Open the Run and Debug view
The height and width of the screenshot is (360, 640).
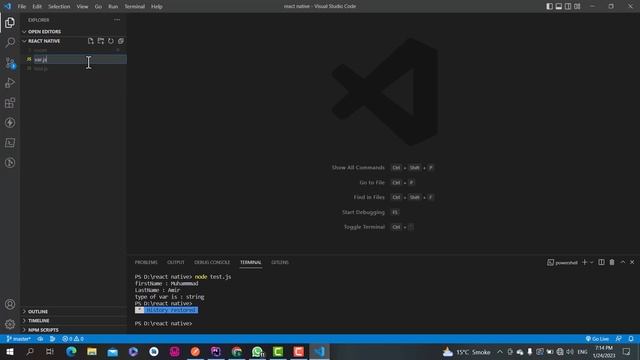tap(10, 82)
